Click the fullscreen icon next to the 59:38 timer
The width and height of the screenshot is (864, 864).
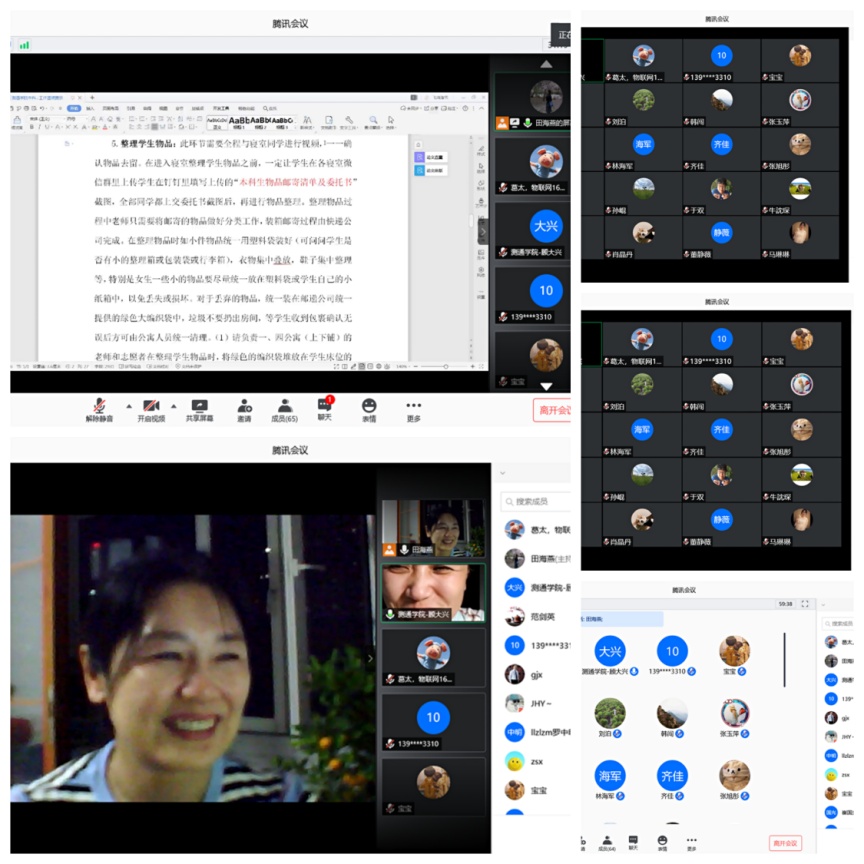805,604
